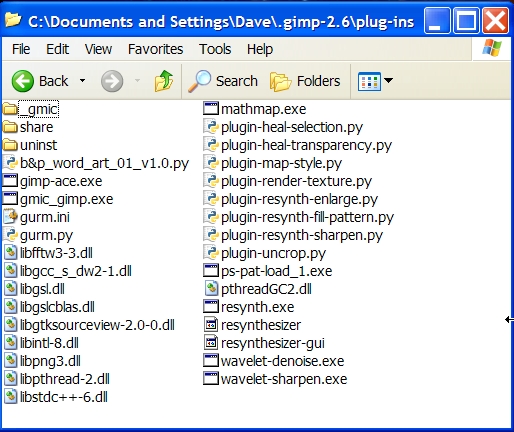Select file name plugin-uncrop.py

tap(273, 254)
